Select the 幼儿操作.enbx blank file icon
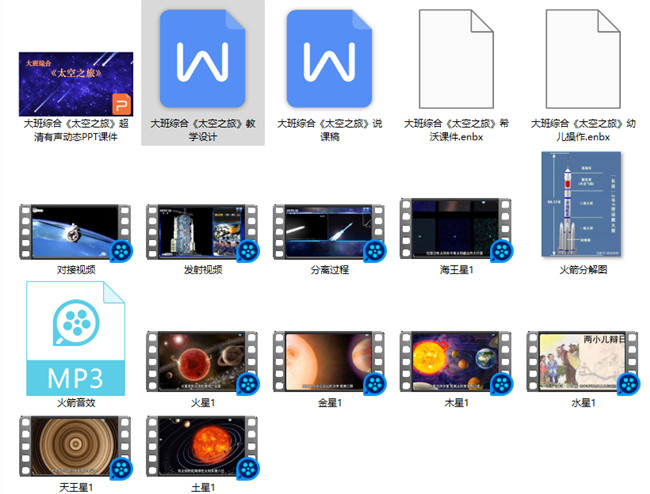 [x=583, y=60]
